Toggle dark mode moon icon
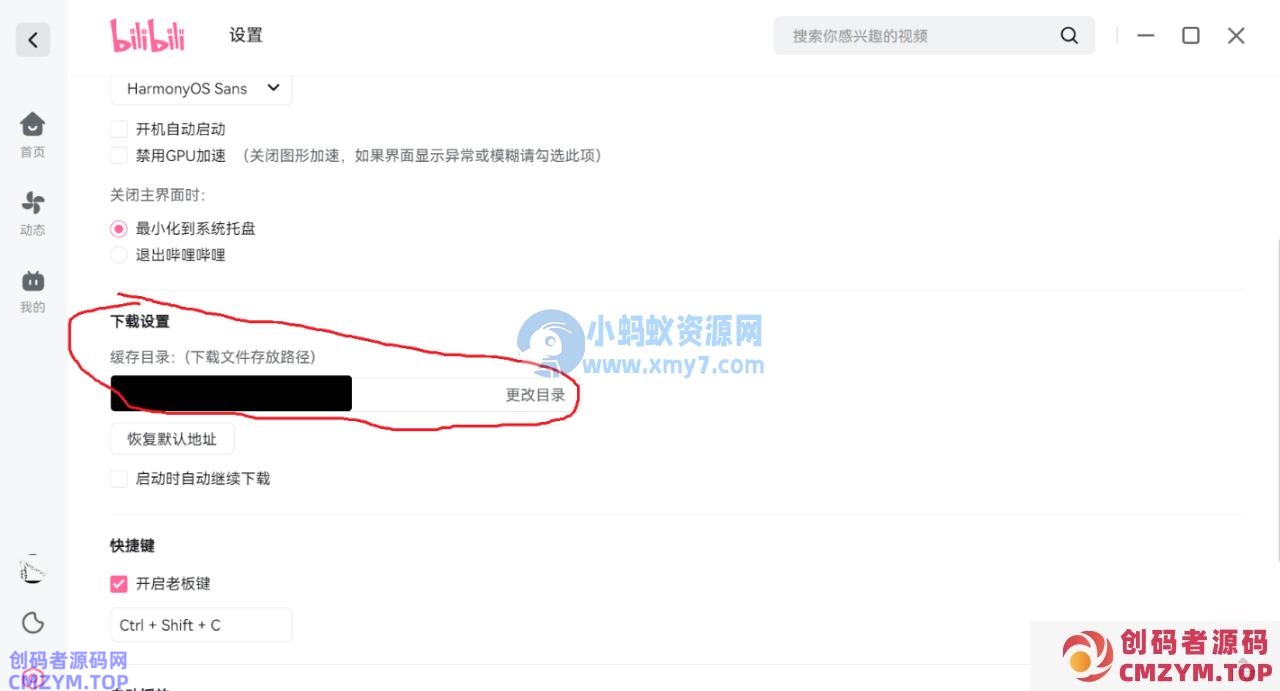The height and width of the screenshot is (691, 1280). [33, 623]
